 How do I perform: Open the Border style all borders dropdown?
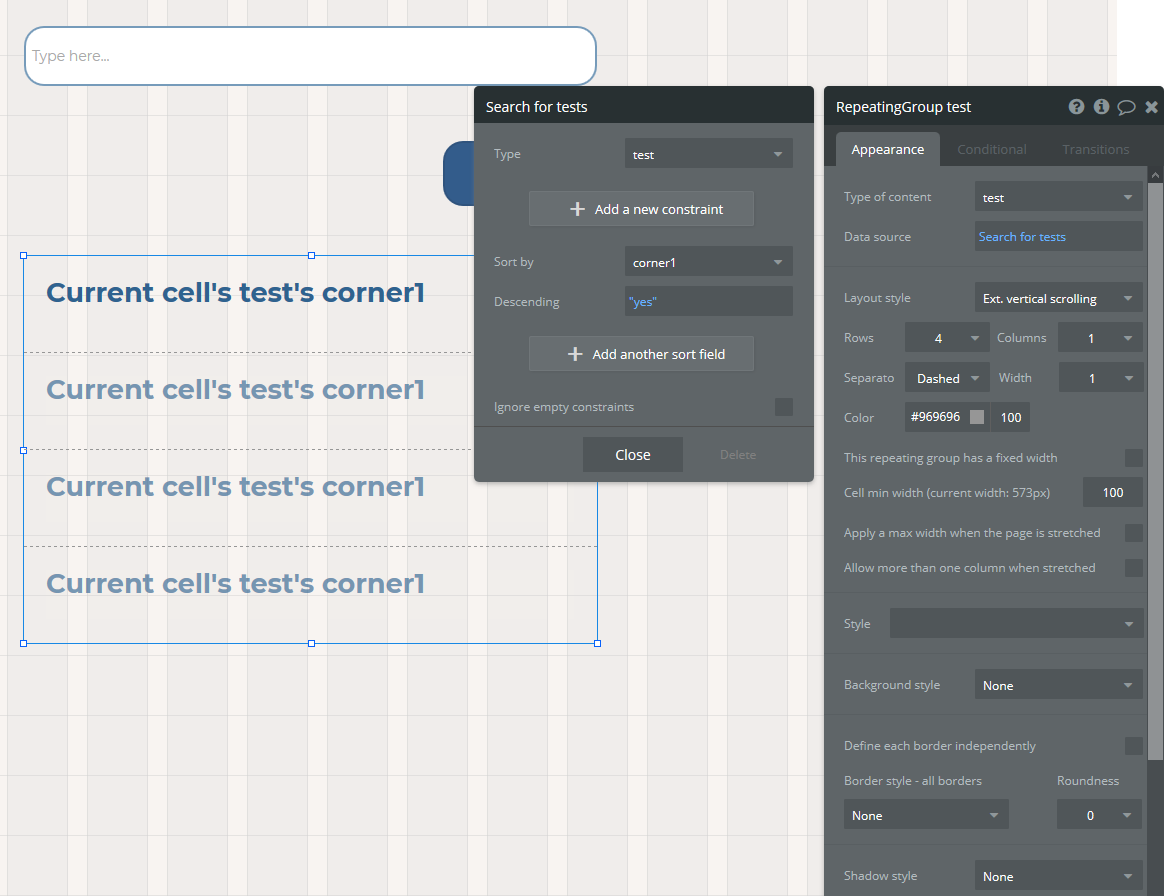coord(926,815)
